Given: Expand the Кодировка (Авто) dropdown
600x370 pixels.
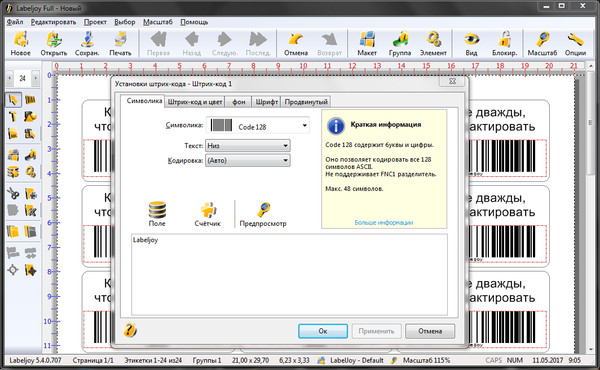Looking at the screenshot, I should [248, 160].
